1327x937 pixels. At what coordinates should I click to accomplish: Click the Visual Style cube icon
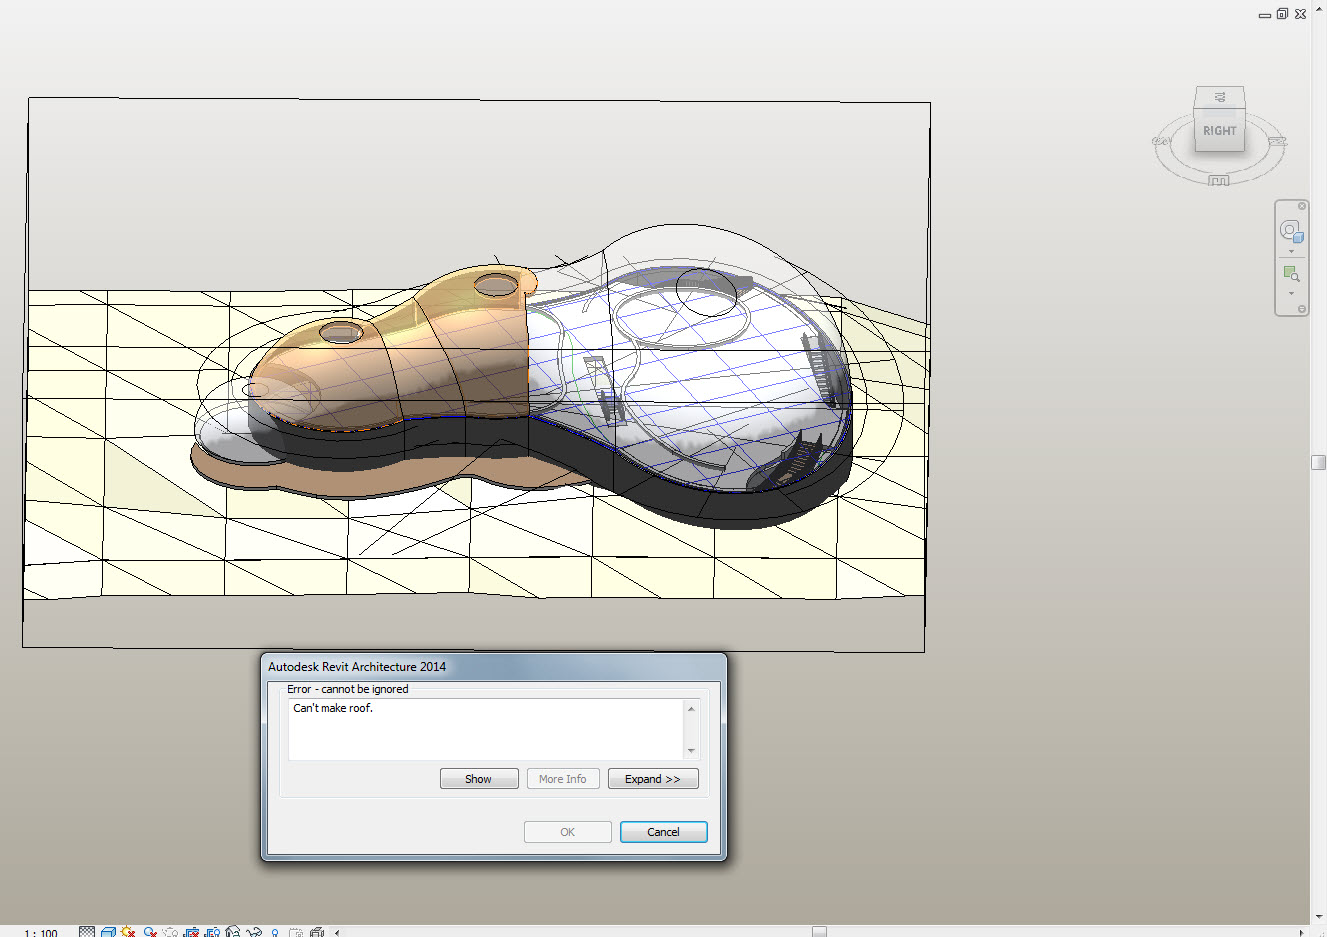pyautogui.click(x=108, y=932)
